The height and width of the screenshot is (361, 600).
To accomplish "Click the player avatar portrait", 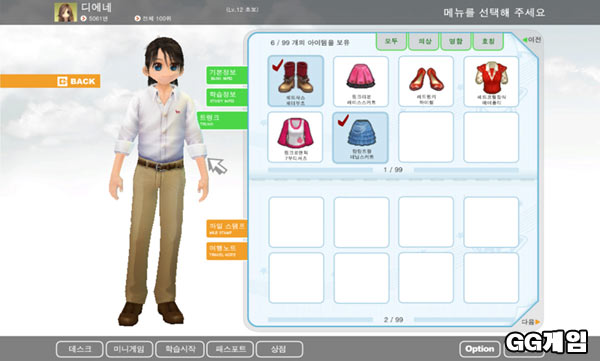I will 65,12.
